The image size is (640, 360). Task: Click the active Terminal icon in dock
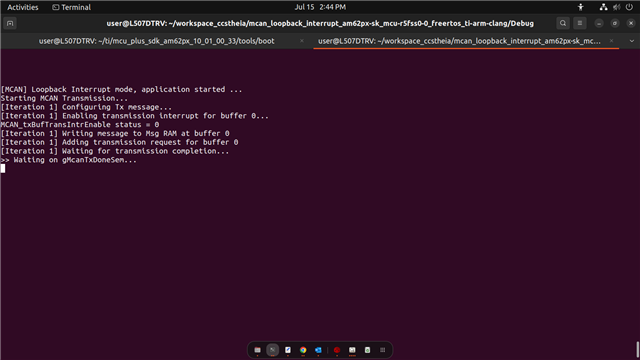coord(273,350)
